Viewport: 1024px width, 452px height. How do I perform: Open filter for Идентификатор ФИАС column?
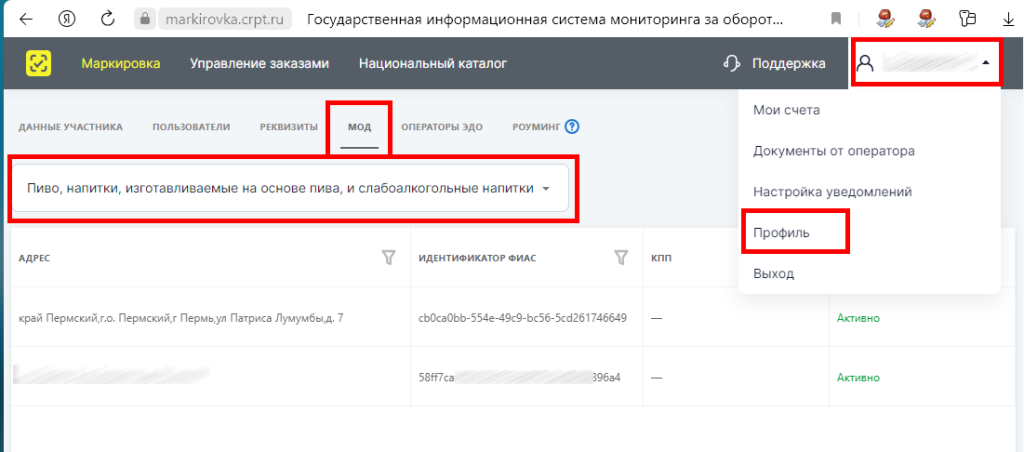pyautogui.click(x=621, y=258)
